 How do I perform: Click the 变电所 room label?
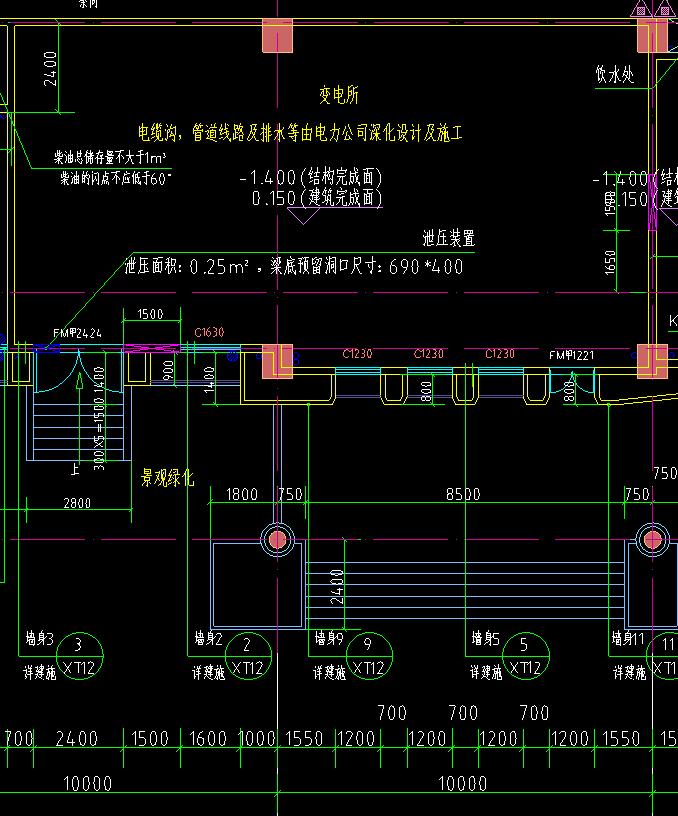(339, 96)
